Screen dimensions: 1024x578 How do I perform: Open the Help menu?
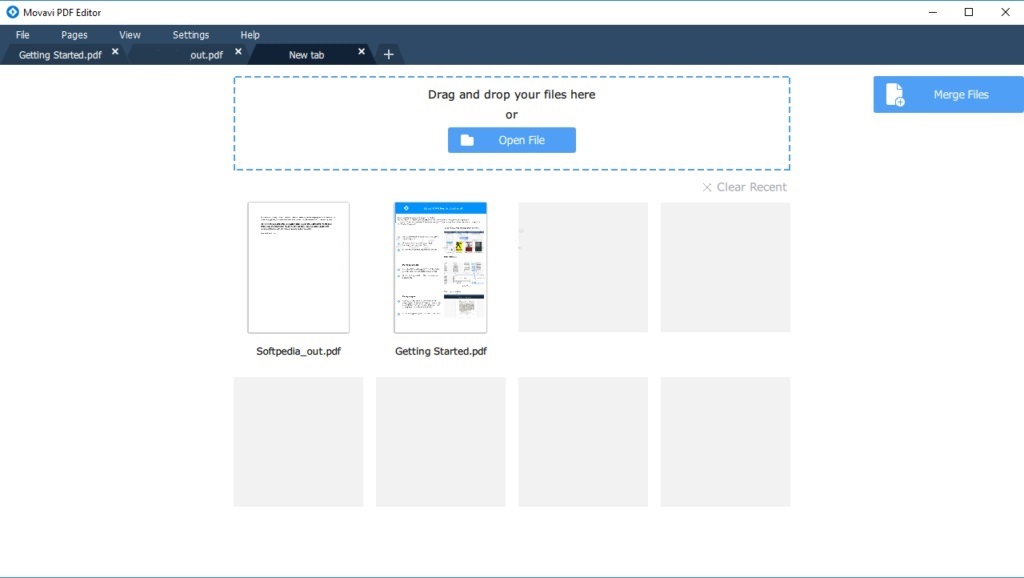249,35
